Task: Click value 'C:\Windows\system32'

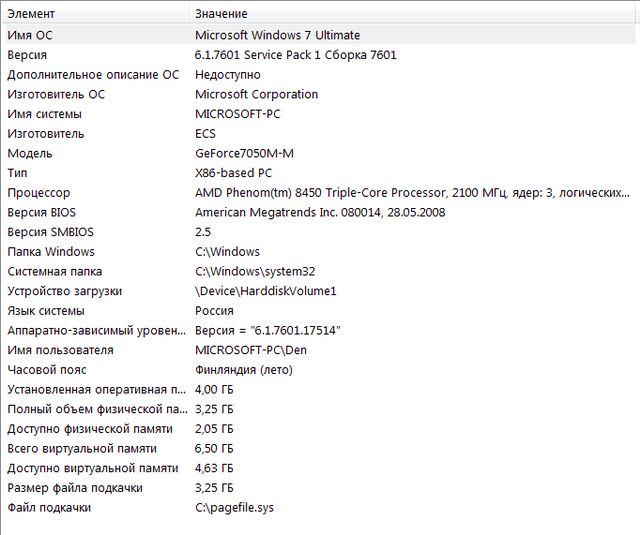Action: [255, 272]
